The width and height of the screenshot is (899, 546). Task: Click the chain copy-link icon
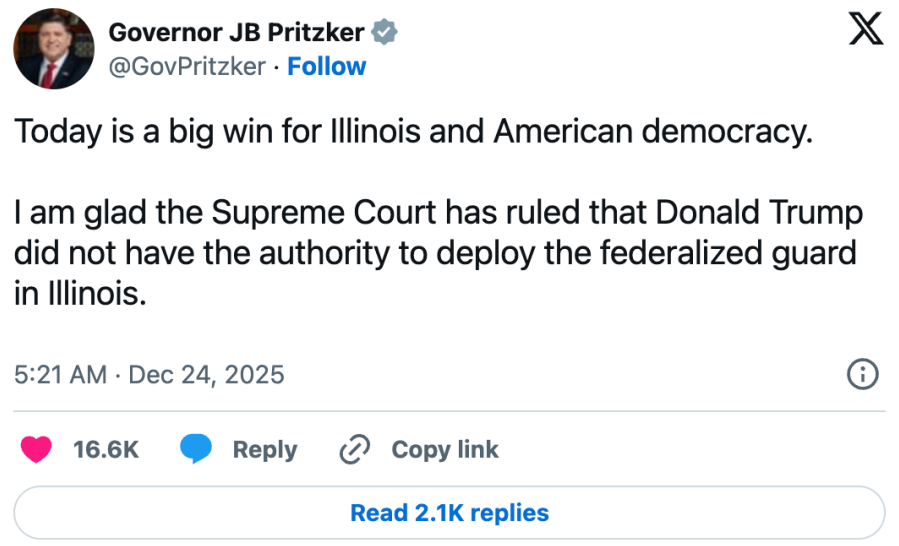coord(355,450)
